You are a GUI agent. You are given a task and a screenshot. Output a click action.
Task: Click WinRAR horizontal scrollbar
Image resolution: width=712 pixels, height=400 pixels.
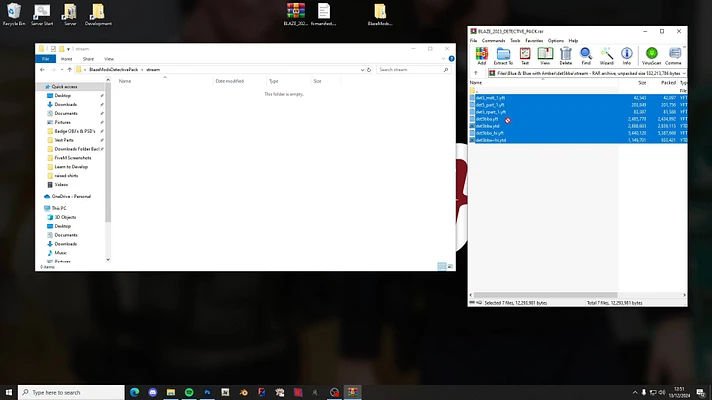[x=545, y=295]
